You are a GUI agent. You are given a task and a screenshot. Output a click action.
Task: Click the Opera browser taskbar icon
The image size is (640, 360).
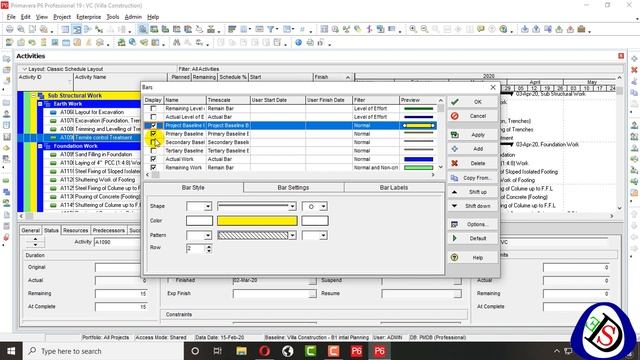point(264,351)
